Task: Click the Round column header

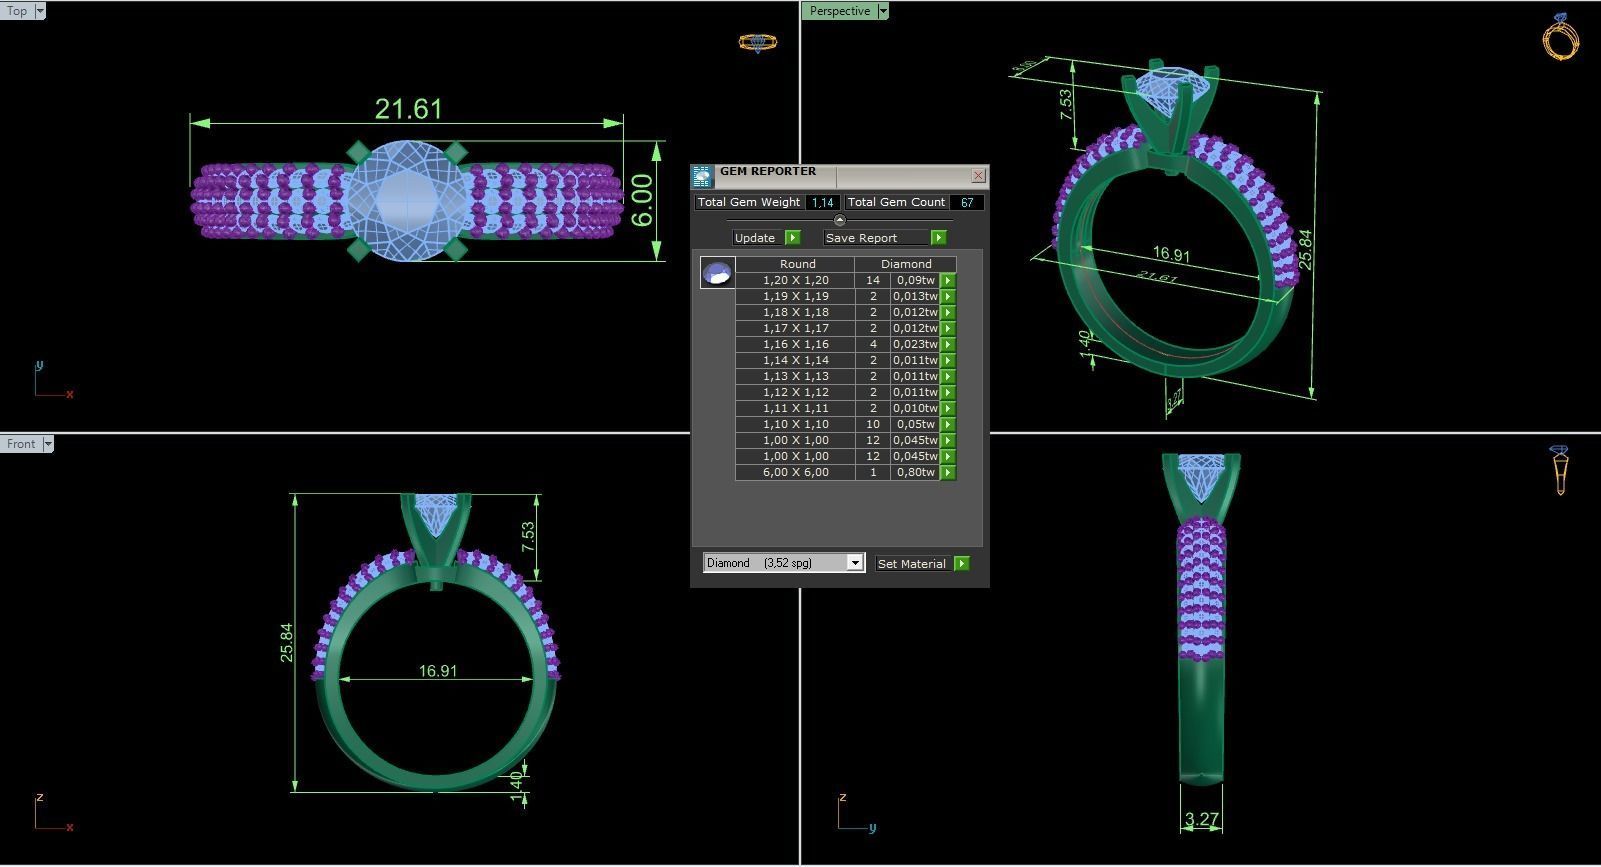Action: coord(797,264)
